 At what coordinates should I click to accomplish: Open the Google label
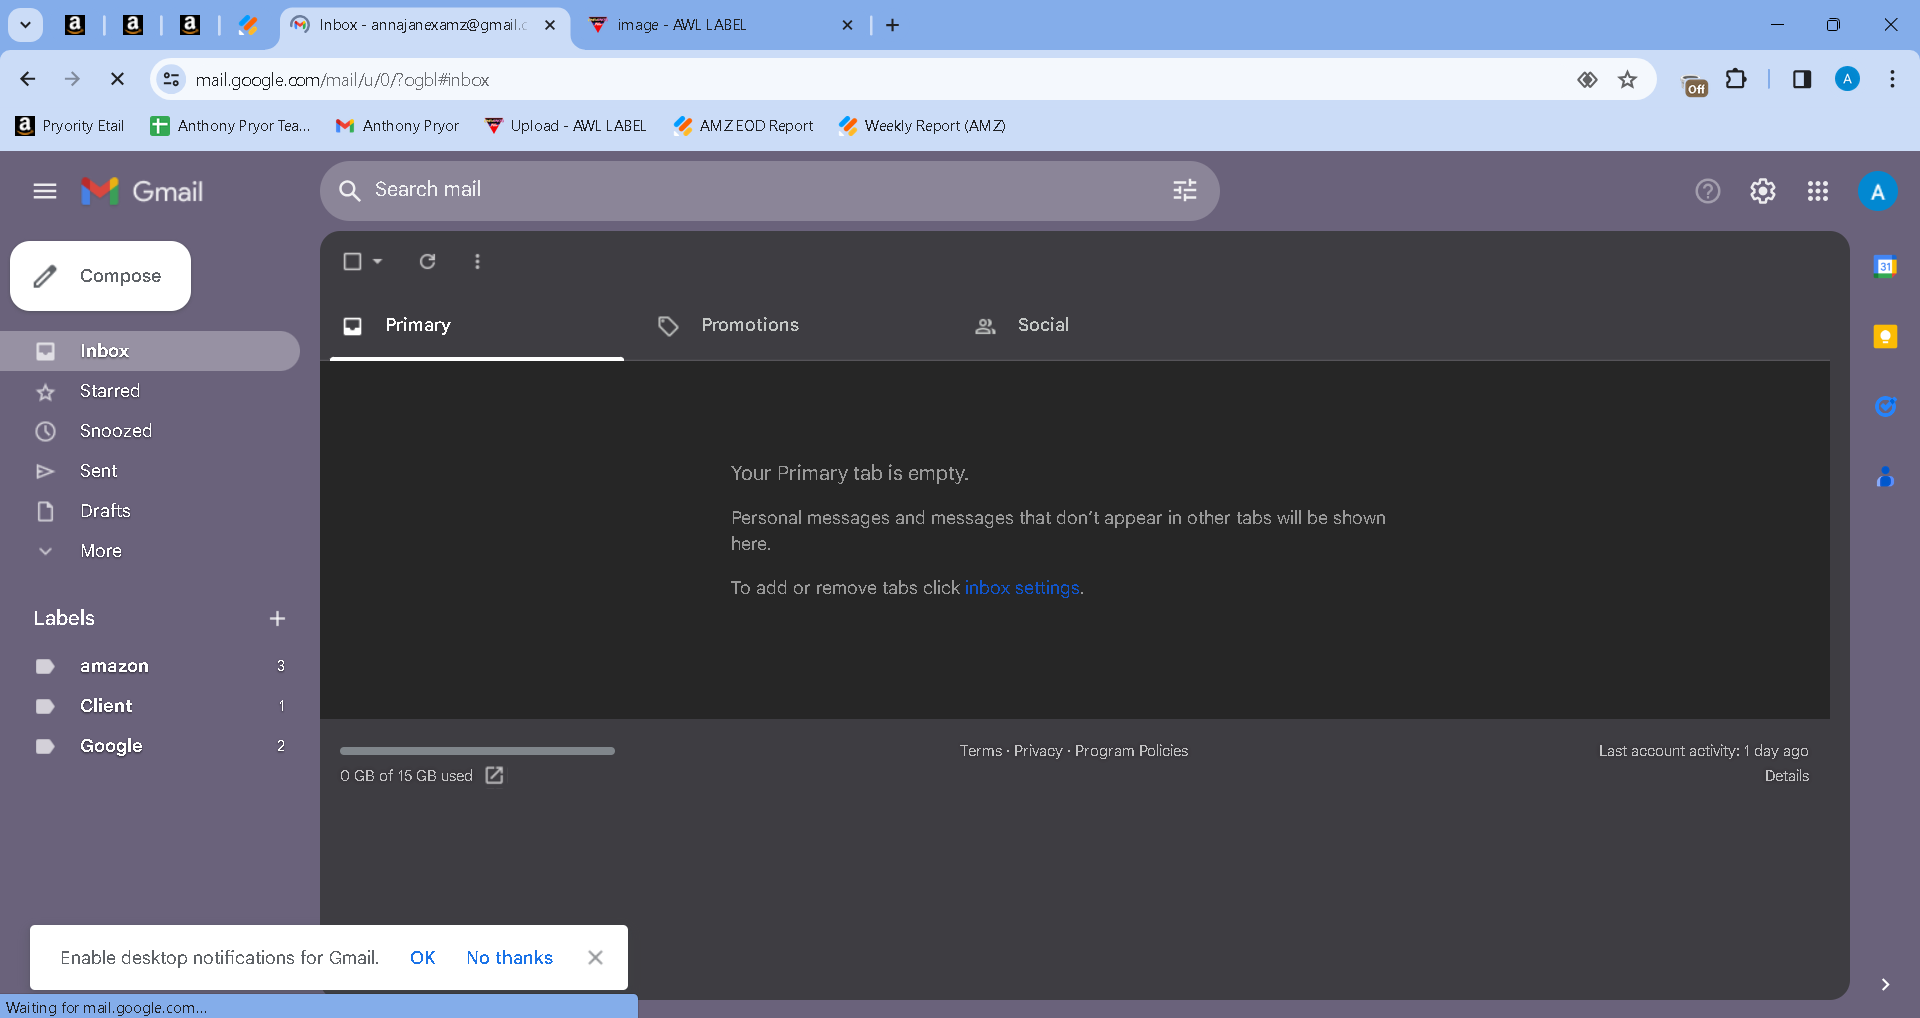coord(150,746)
